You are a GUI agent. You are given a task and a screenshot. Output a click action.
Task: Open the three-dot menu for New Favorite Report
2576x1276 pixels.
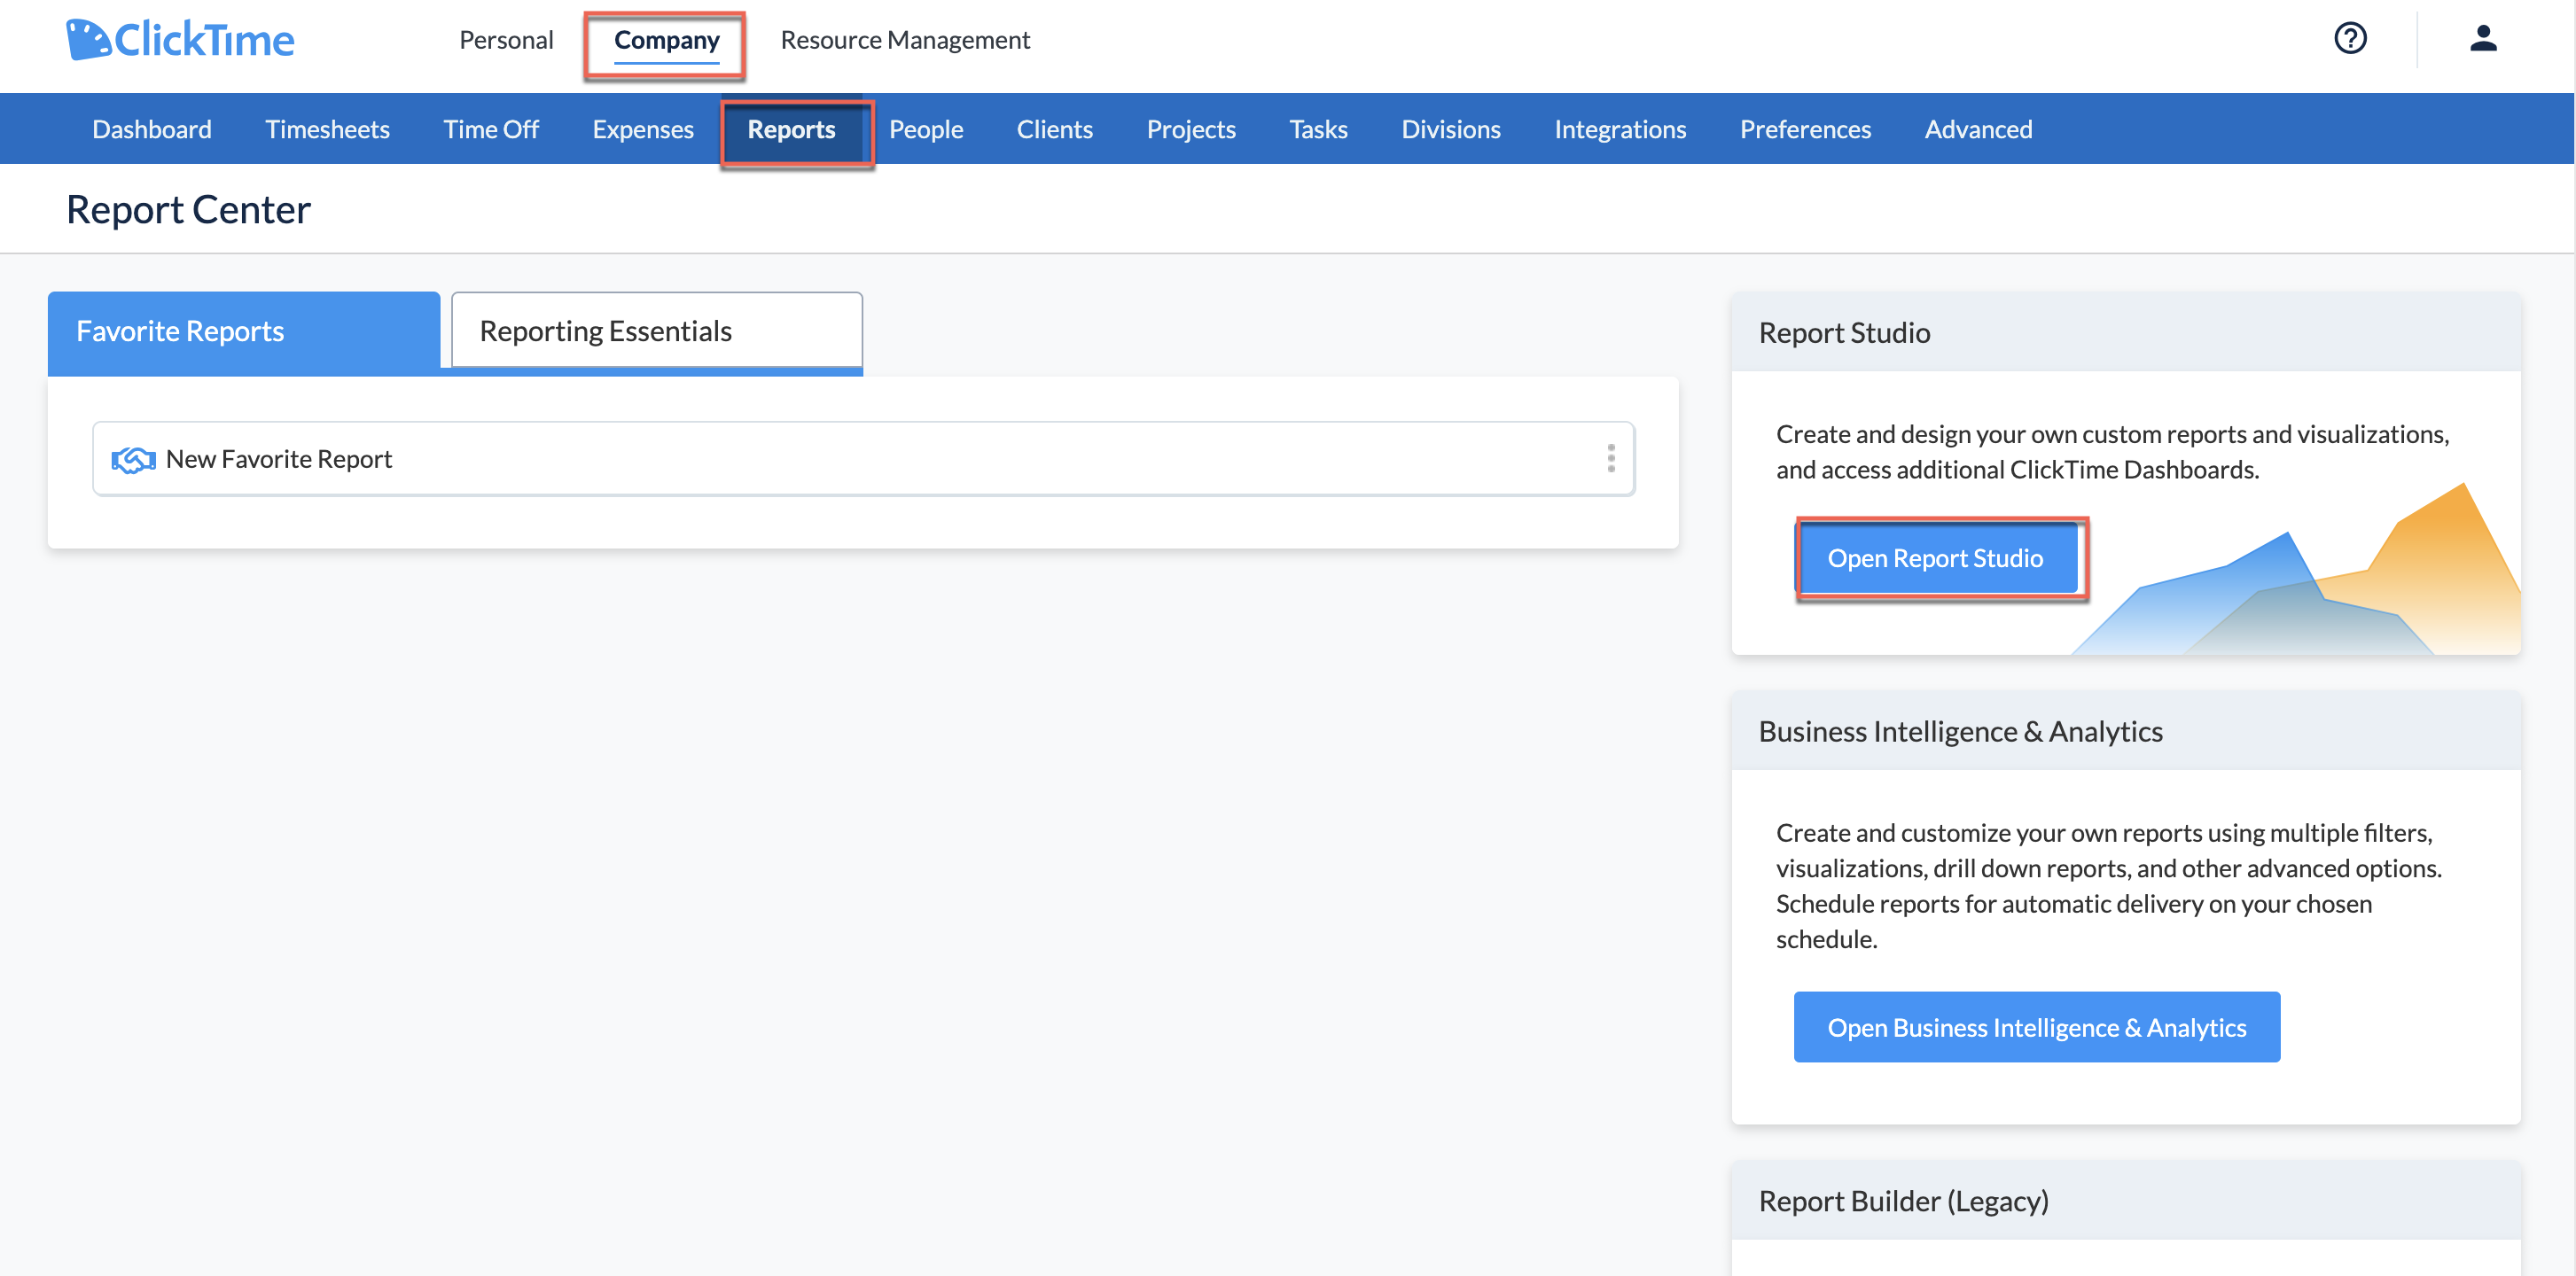(1610, 458)
